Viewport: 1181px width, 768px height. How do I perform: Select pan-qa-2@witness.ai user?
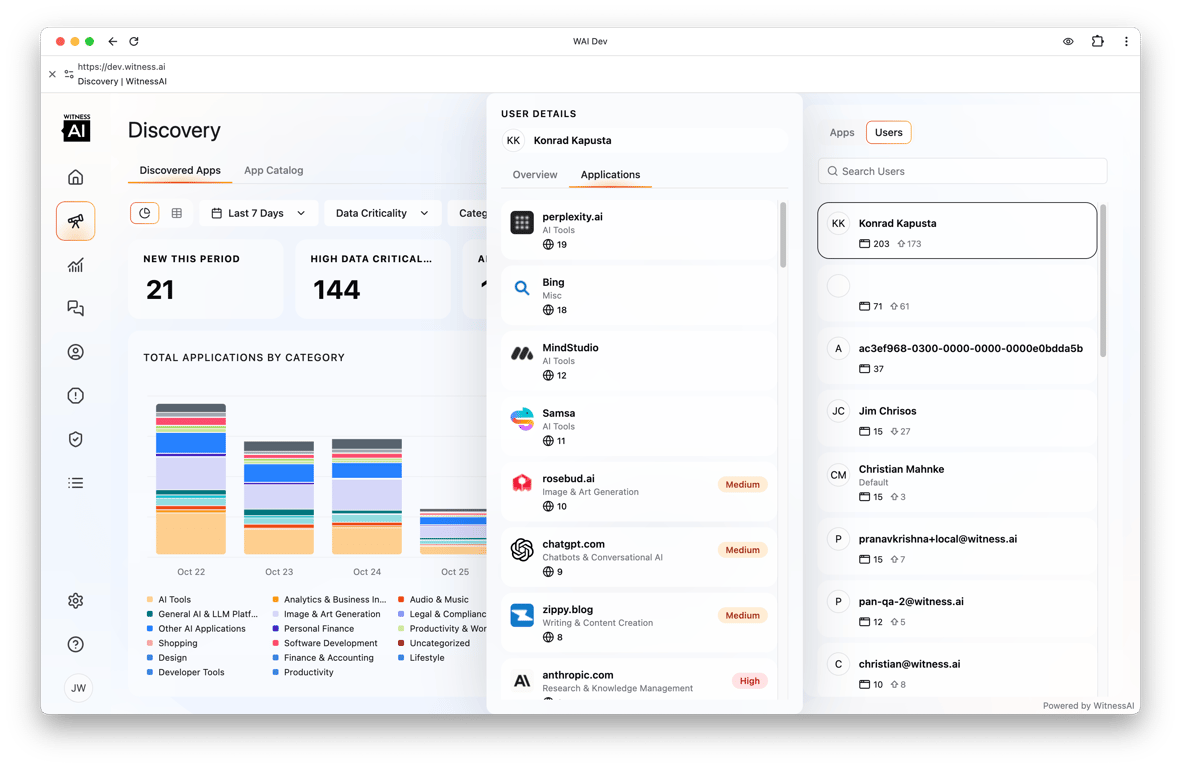click(957, 611)
